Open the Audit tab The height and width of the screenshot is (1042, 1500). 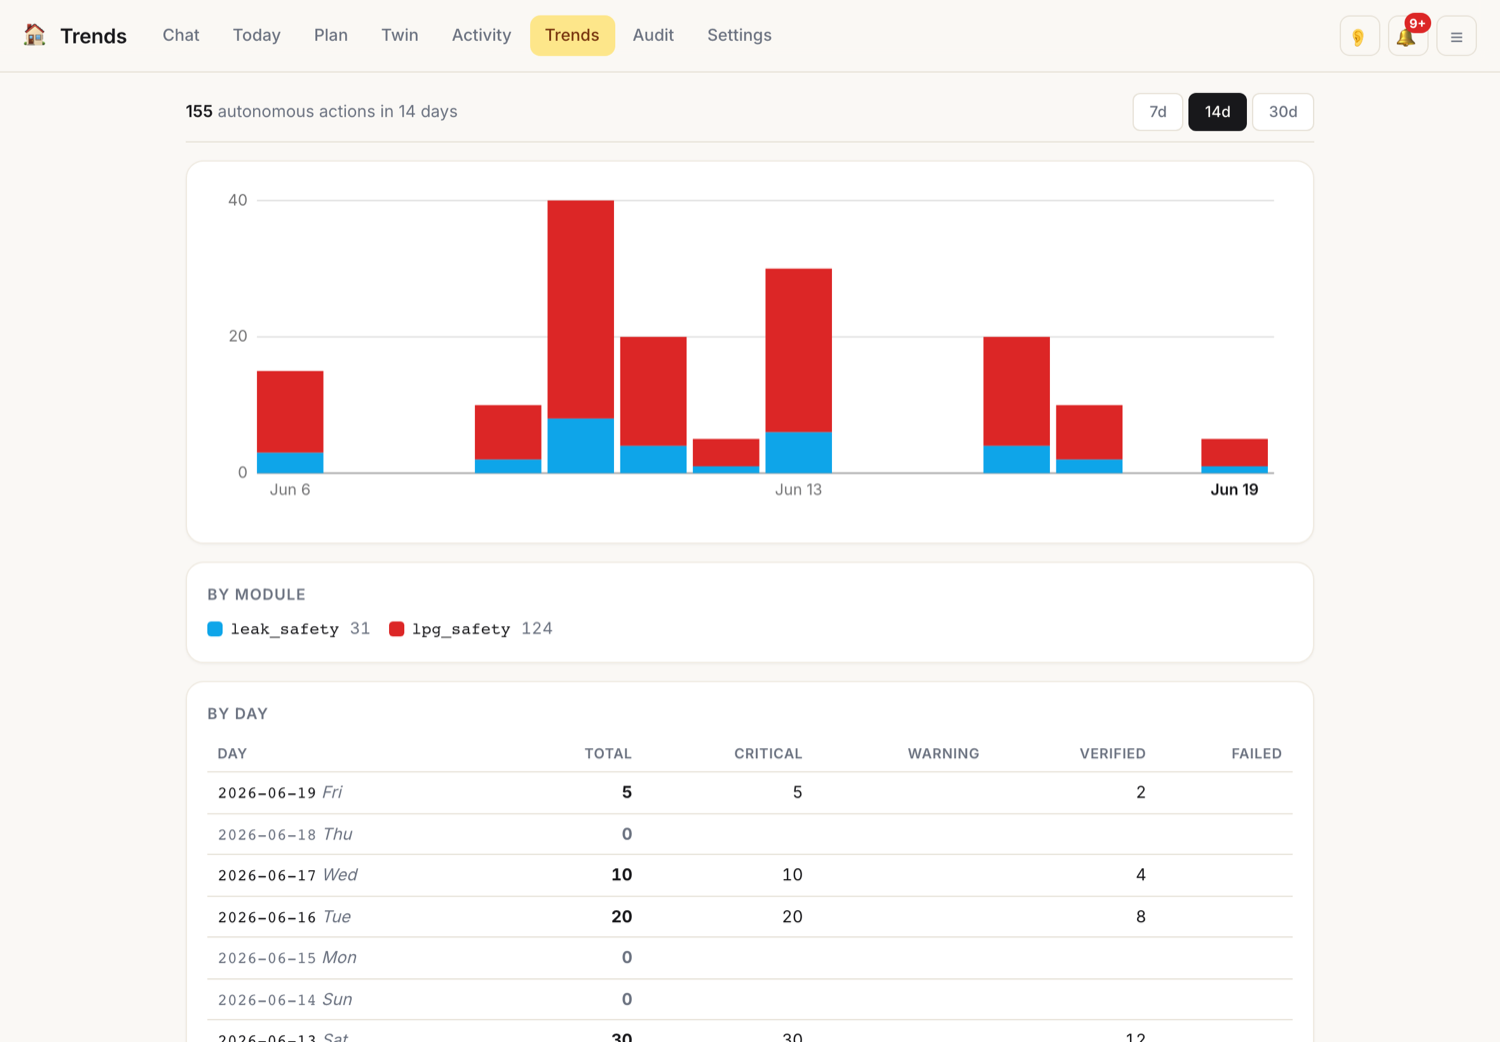coord(653,35)
